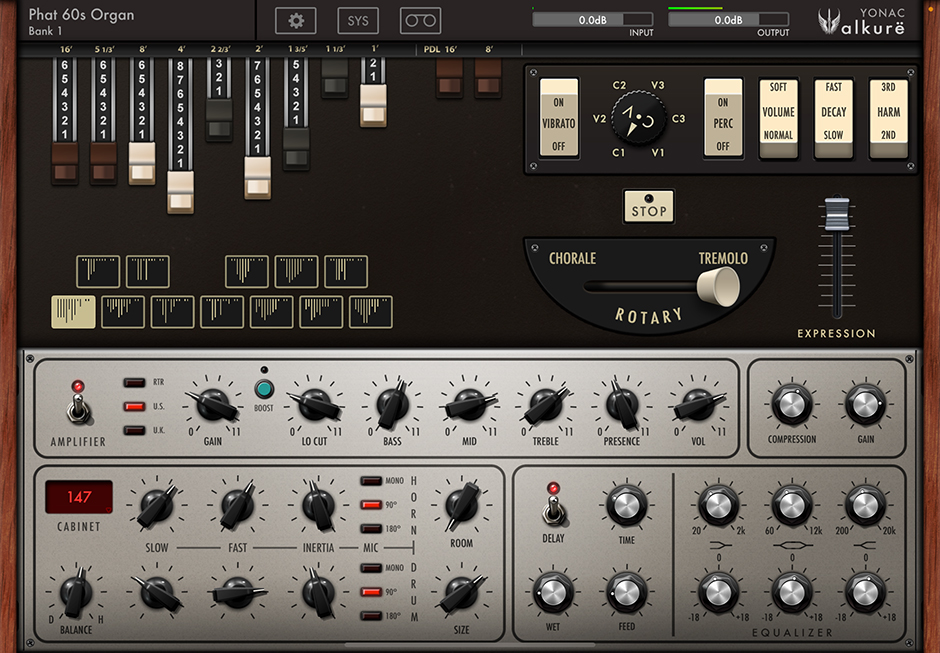The width and height of the screenshot is (940, 653).
Task: Open the tape recorder icon
Action: 420,20
